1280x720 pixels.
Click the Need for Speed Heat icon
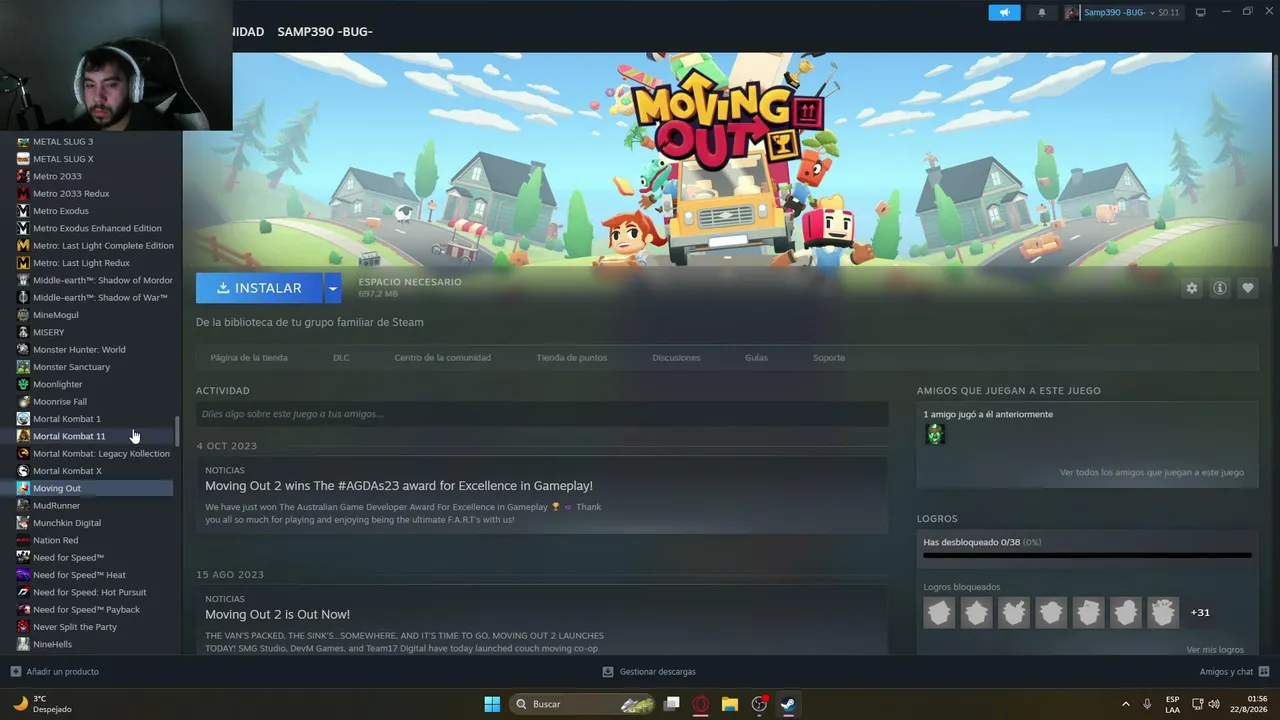pos(23,575)
